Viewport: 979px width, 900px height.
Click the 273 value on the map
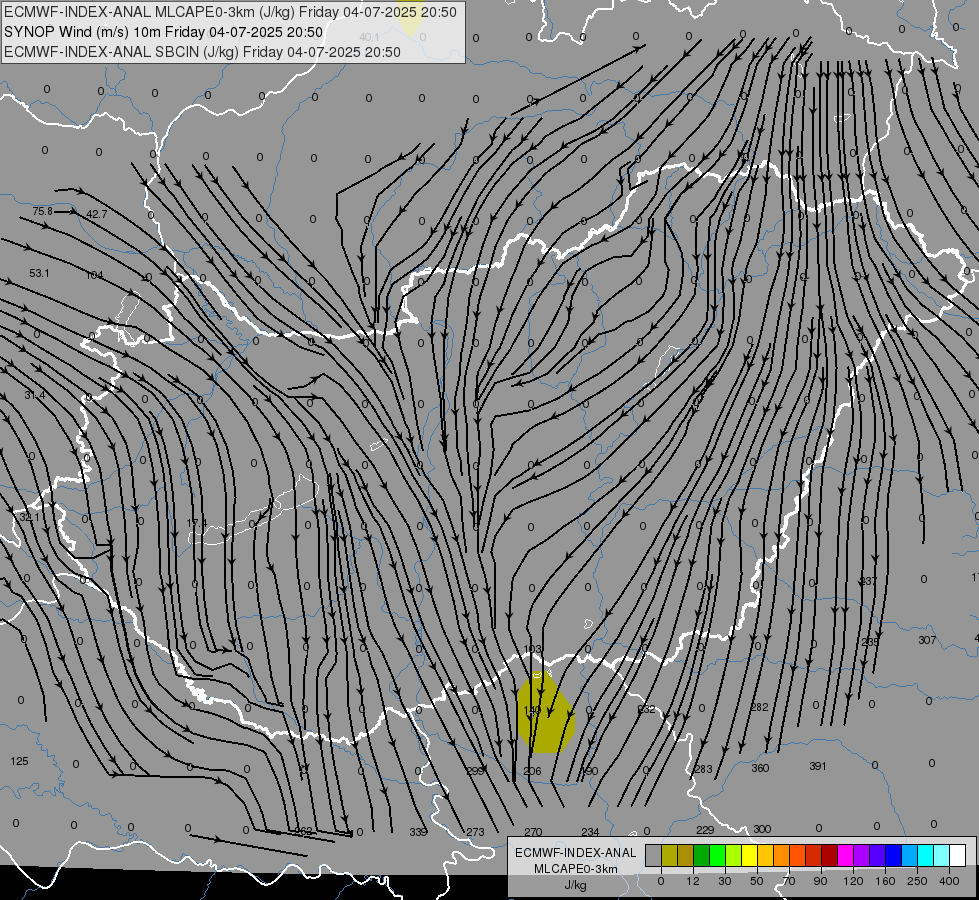coord(475,832)
